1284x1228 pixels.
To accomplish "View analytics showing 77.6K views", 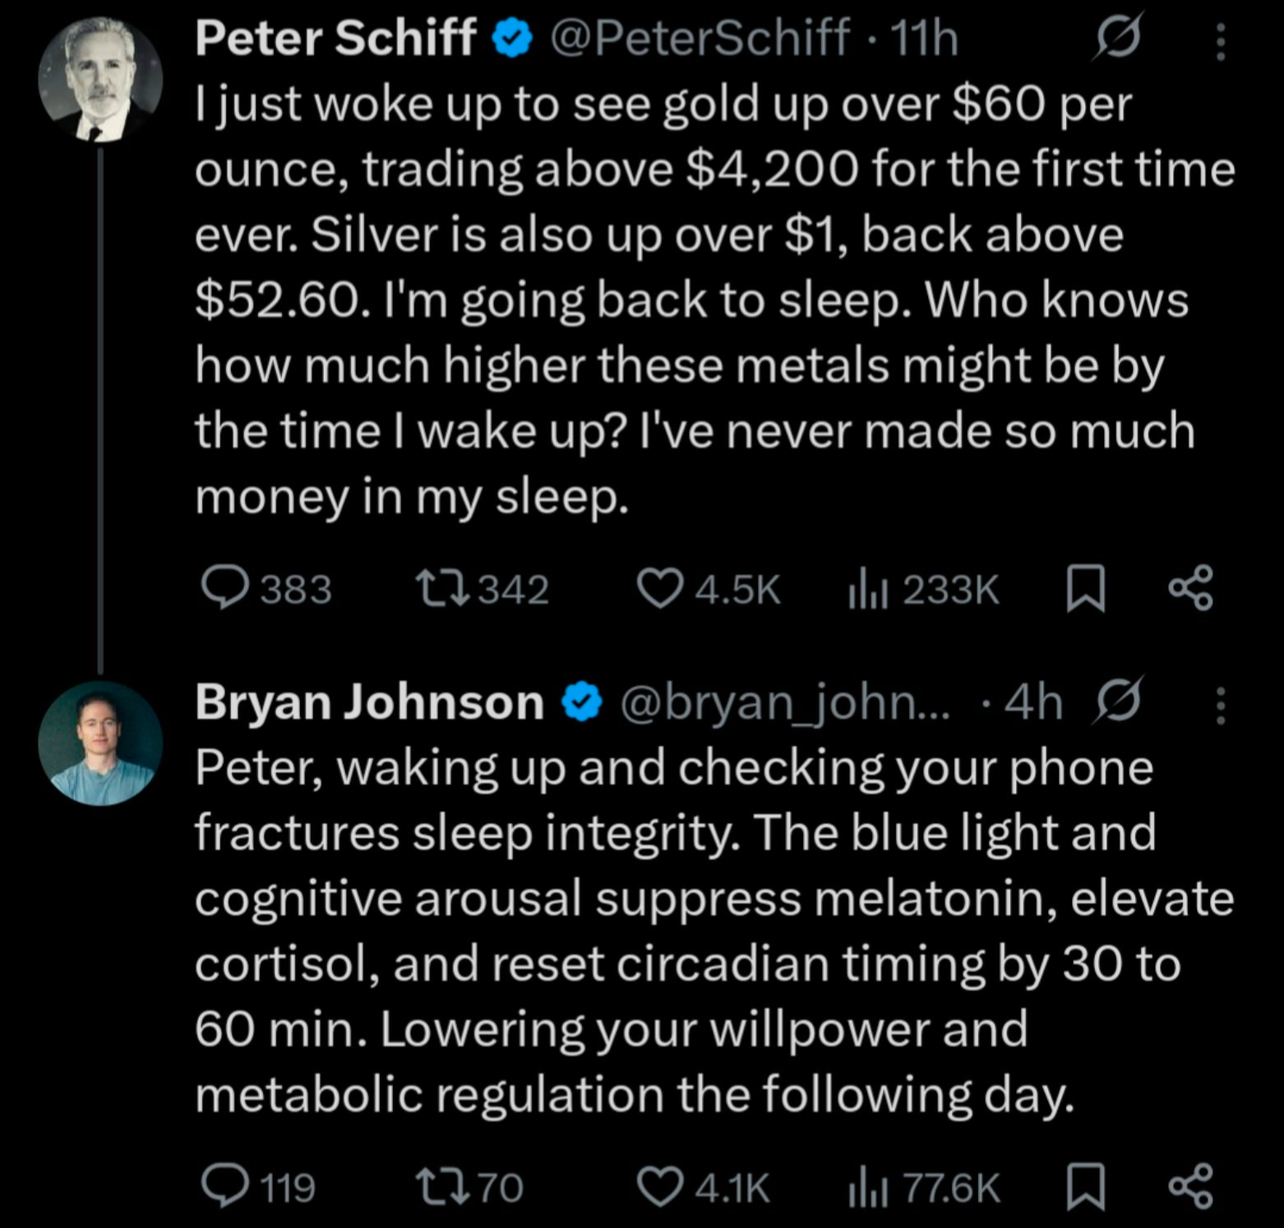I will click(x=923, y=1187).
